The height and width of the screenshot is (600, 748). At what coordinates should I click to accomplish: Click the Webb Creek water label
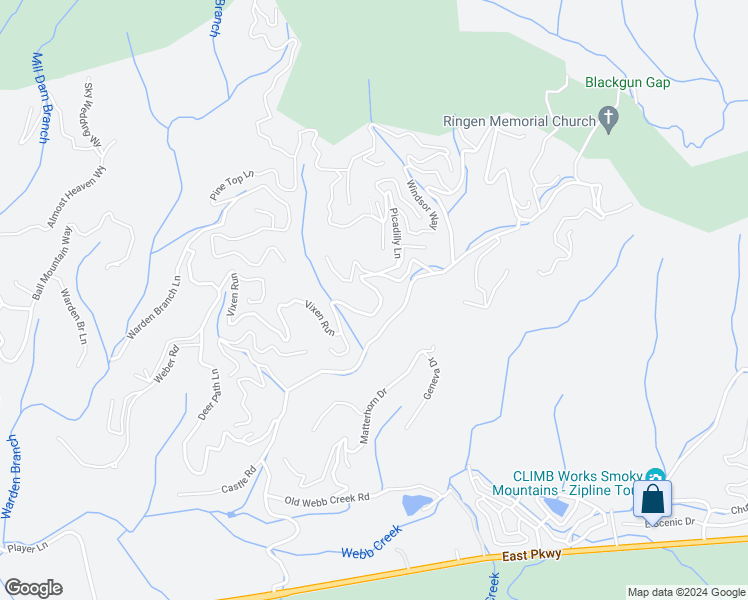pyautogui.click(x=372, y=542)
